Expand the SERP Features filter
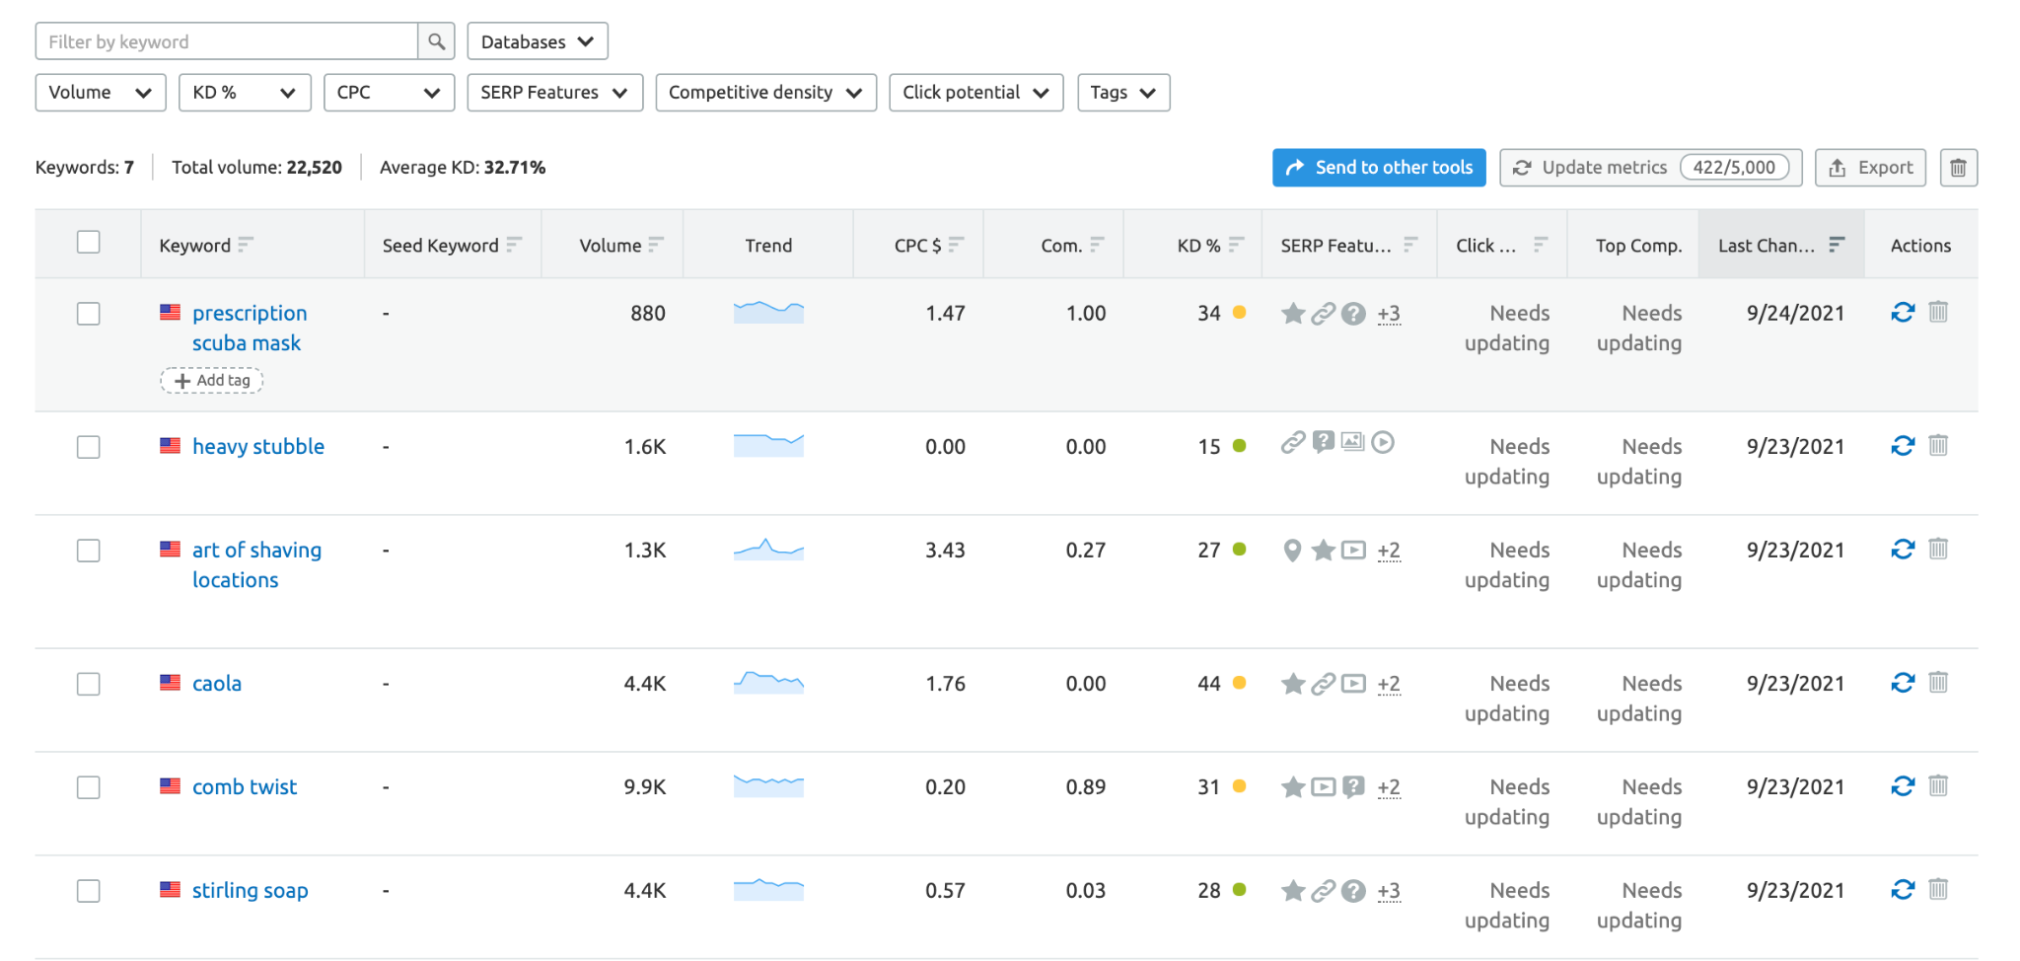 pos(555,93)
